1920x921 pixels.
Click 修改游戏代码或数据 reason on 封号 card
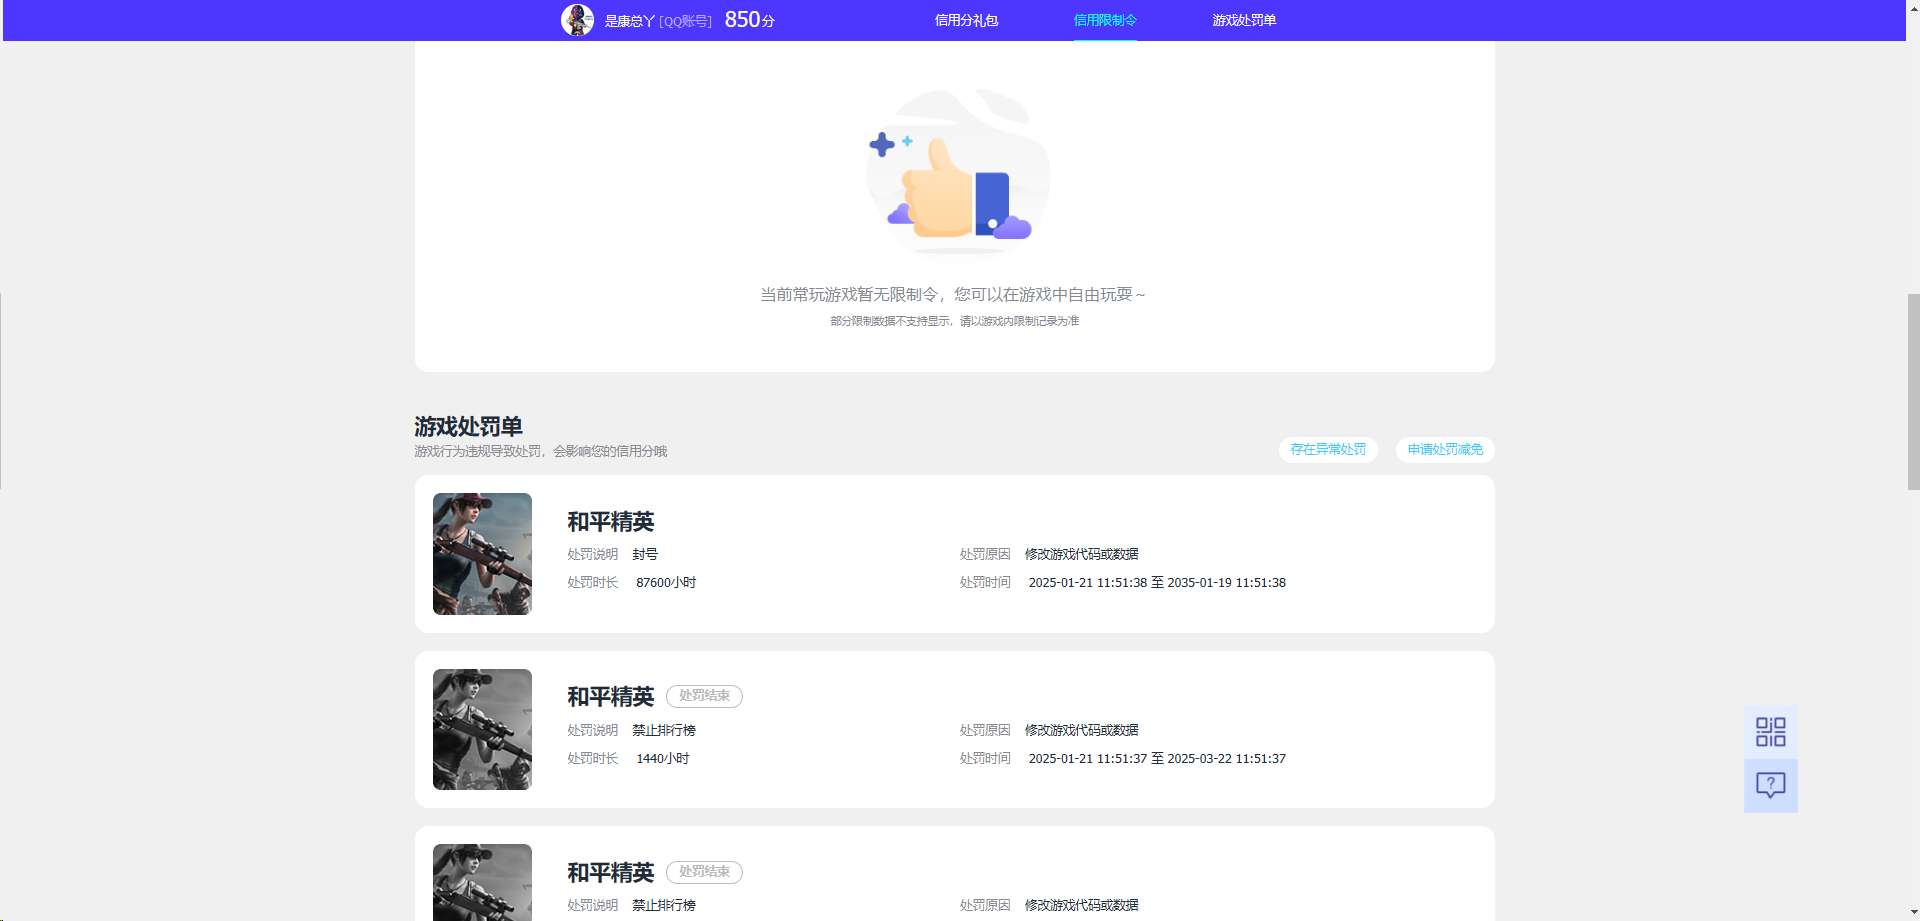(1081, 554)
